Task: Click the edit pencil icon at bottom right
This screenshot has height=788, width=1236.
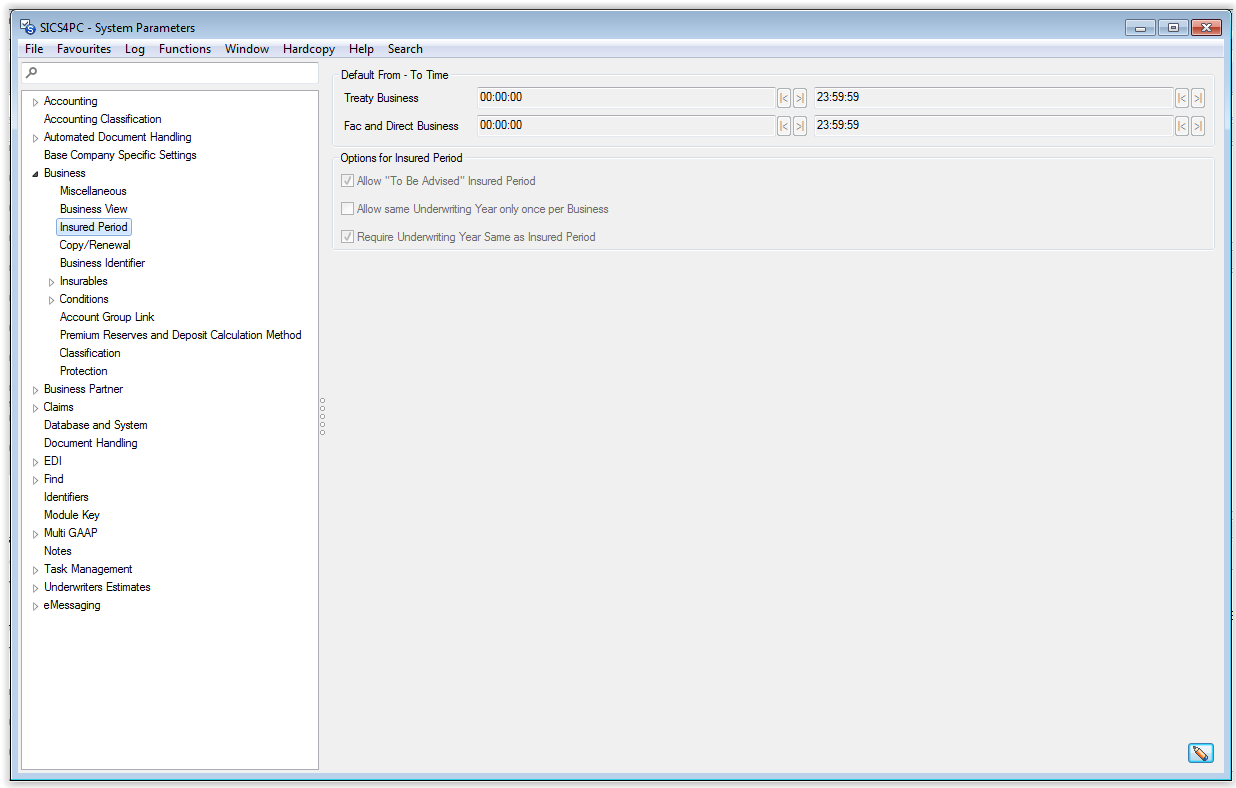Action: point(1200,753)
